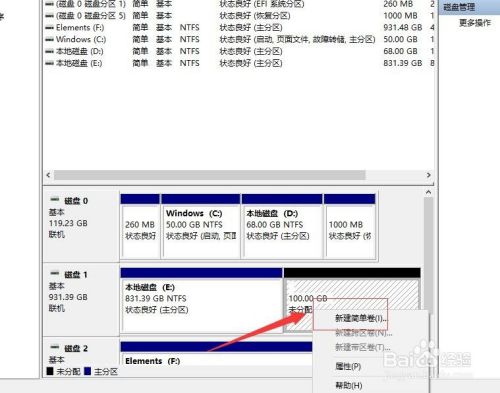
Task: Click the Windows (C:) volume row icon
Action: (x=49, y=40)
